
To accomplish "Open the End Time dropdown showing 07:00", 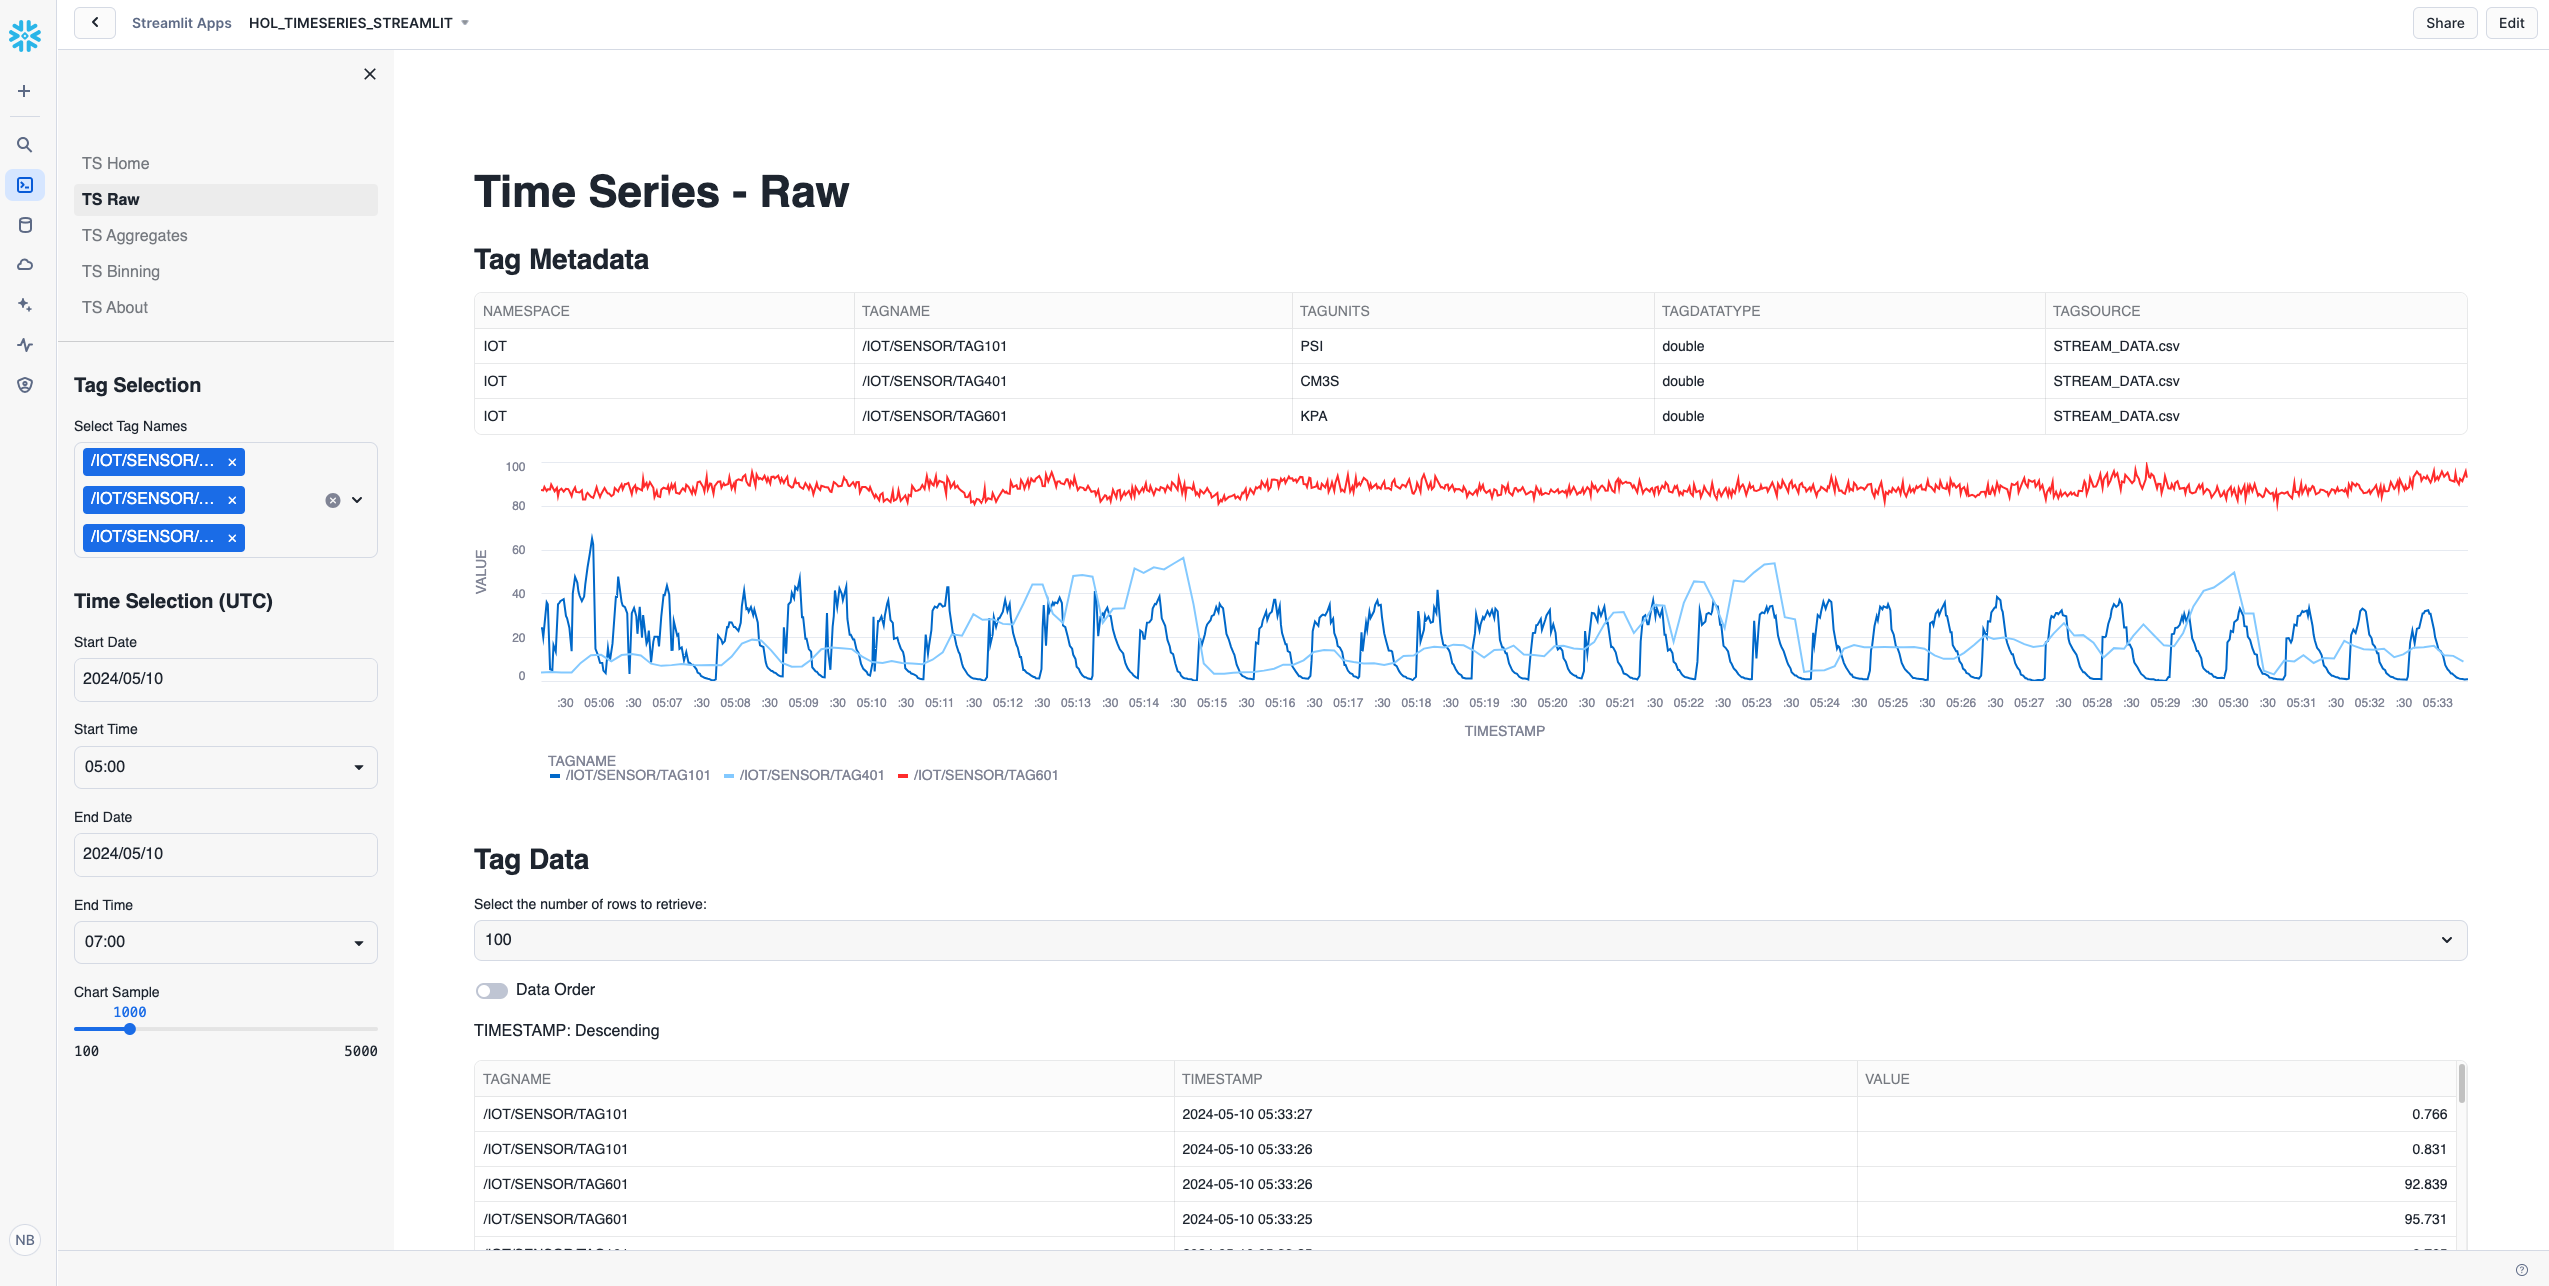I will point(225,941).
